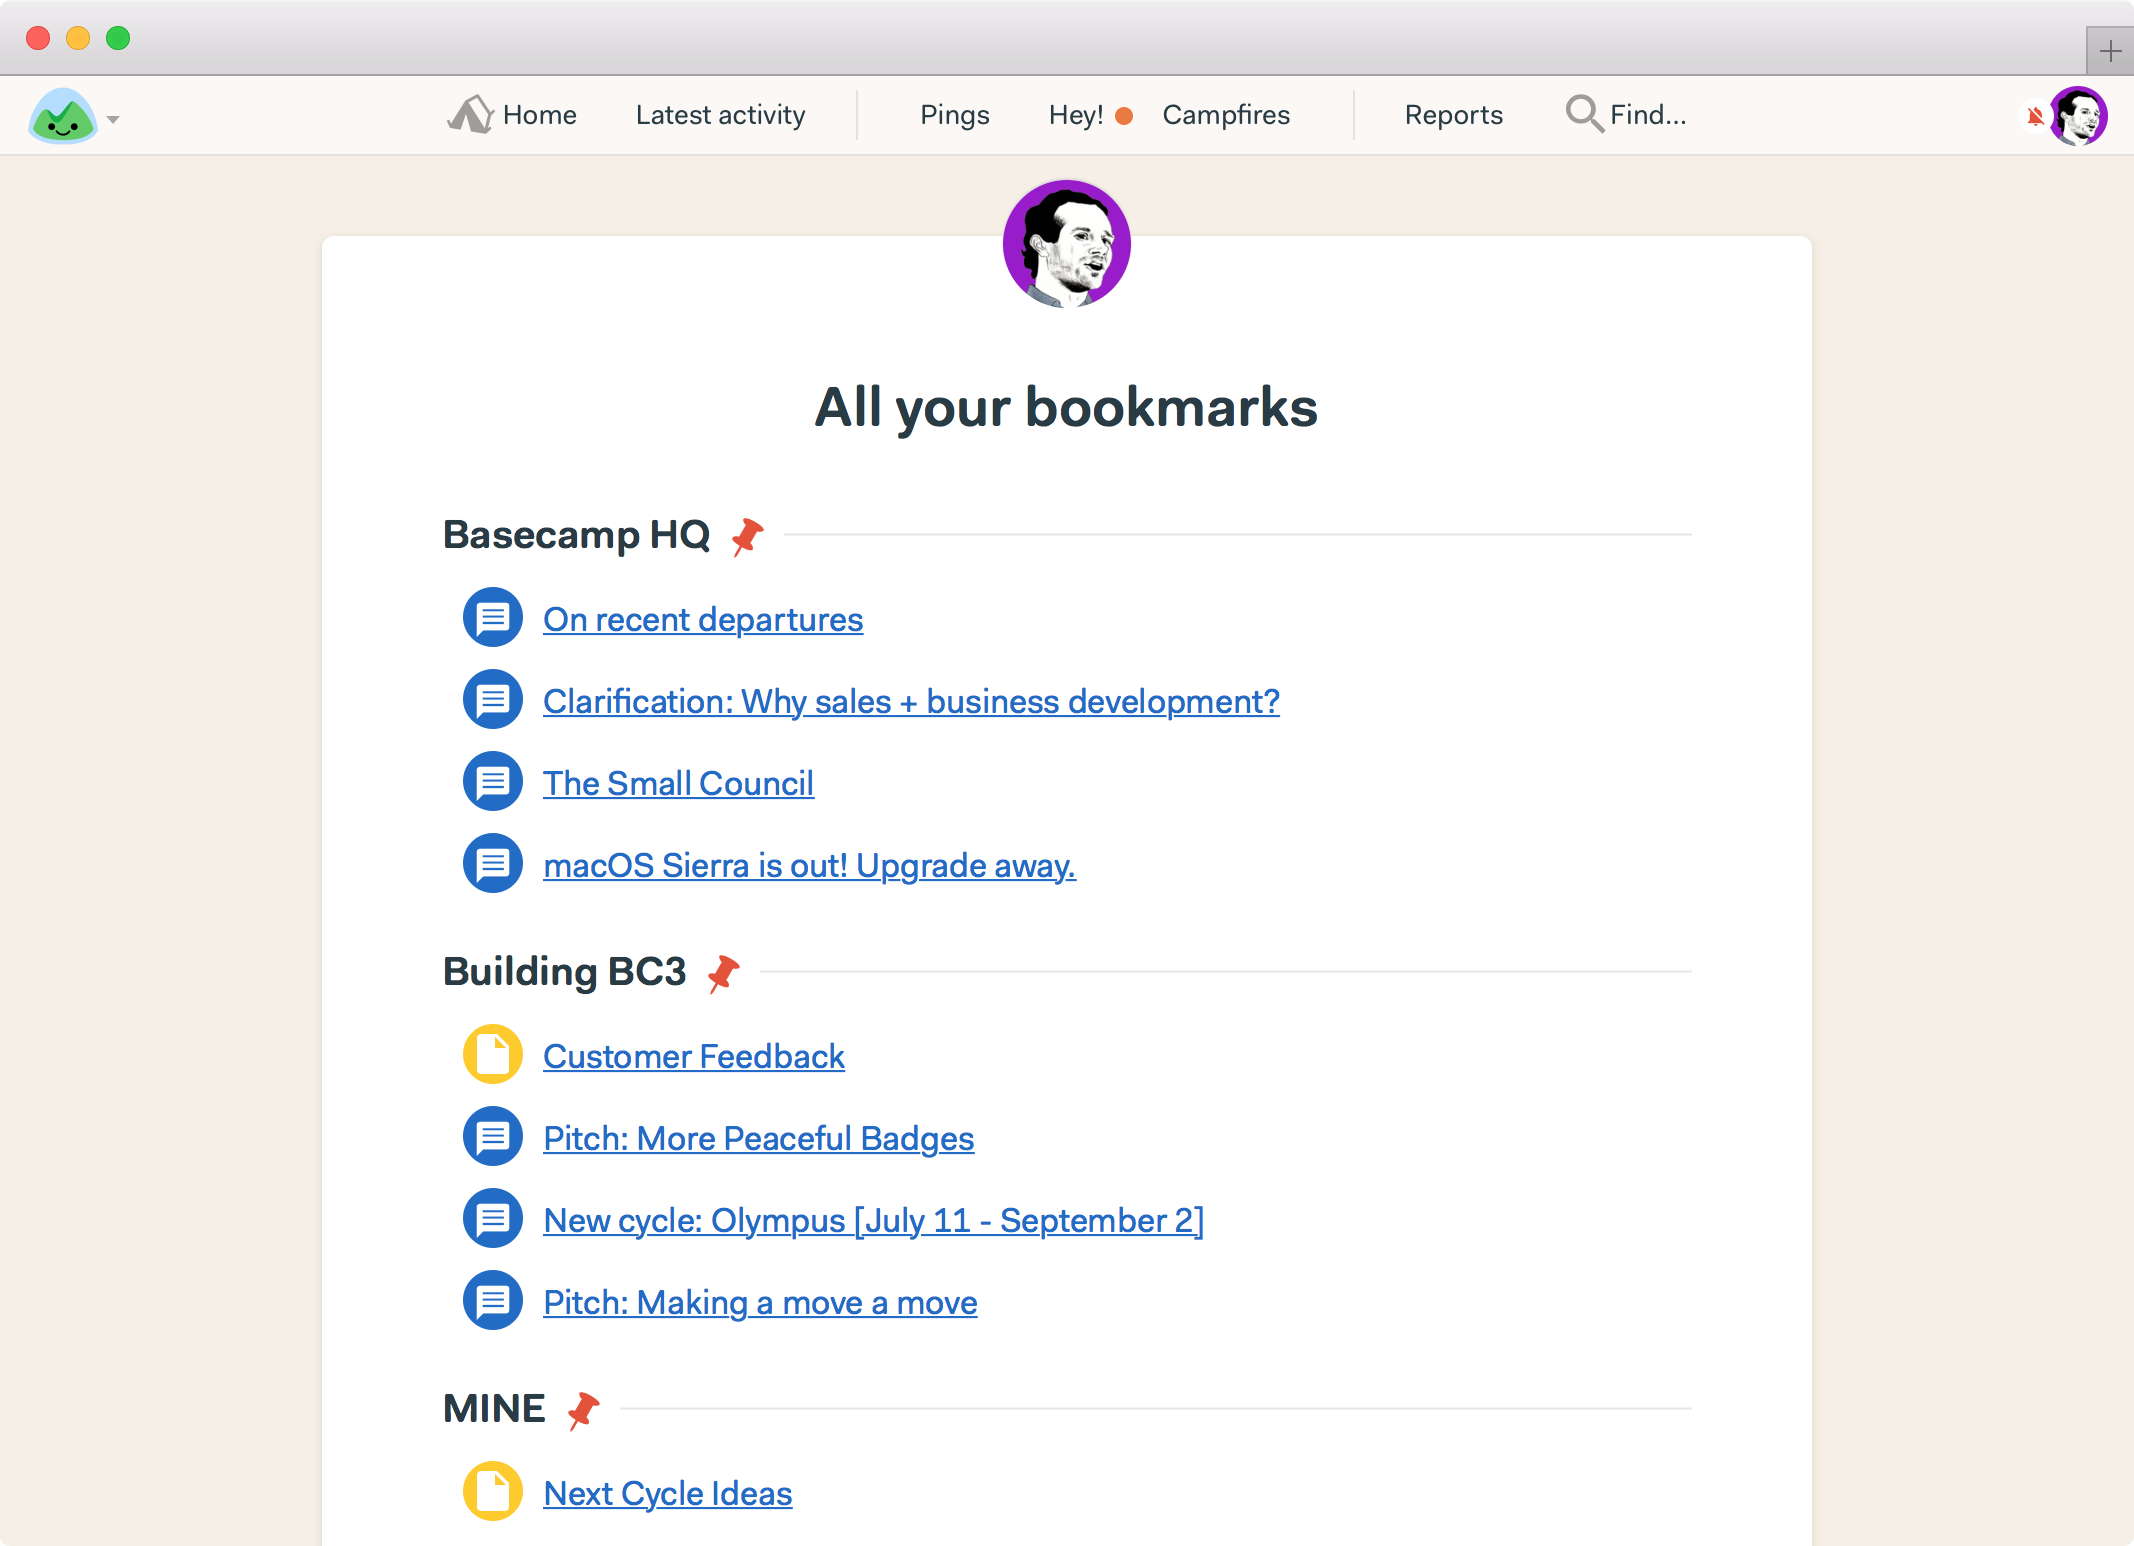
Task: Click message icon beside macOS Sierra bookmark
Action: pyautogui.click(x=493, y=864)
